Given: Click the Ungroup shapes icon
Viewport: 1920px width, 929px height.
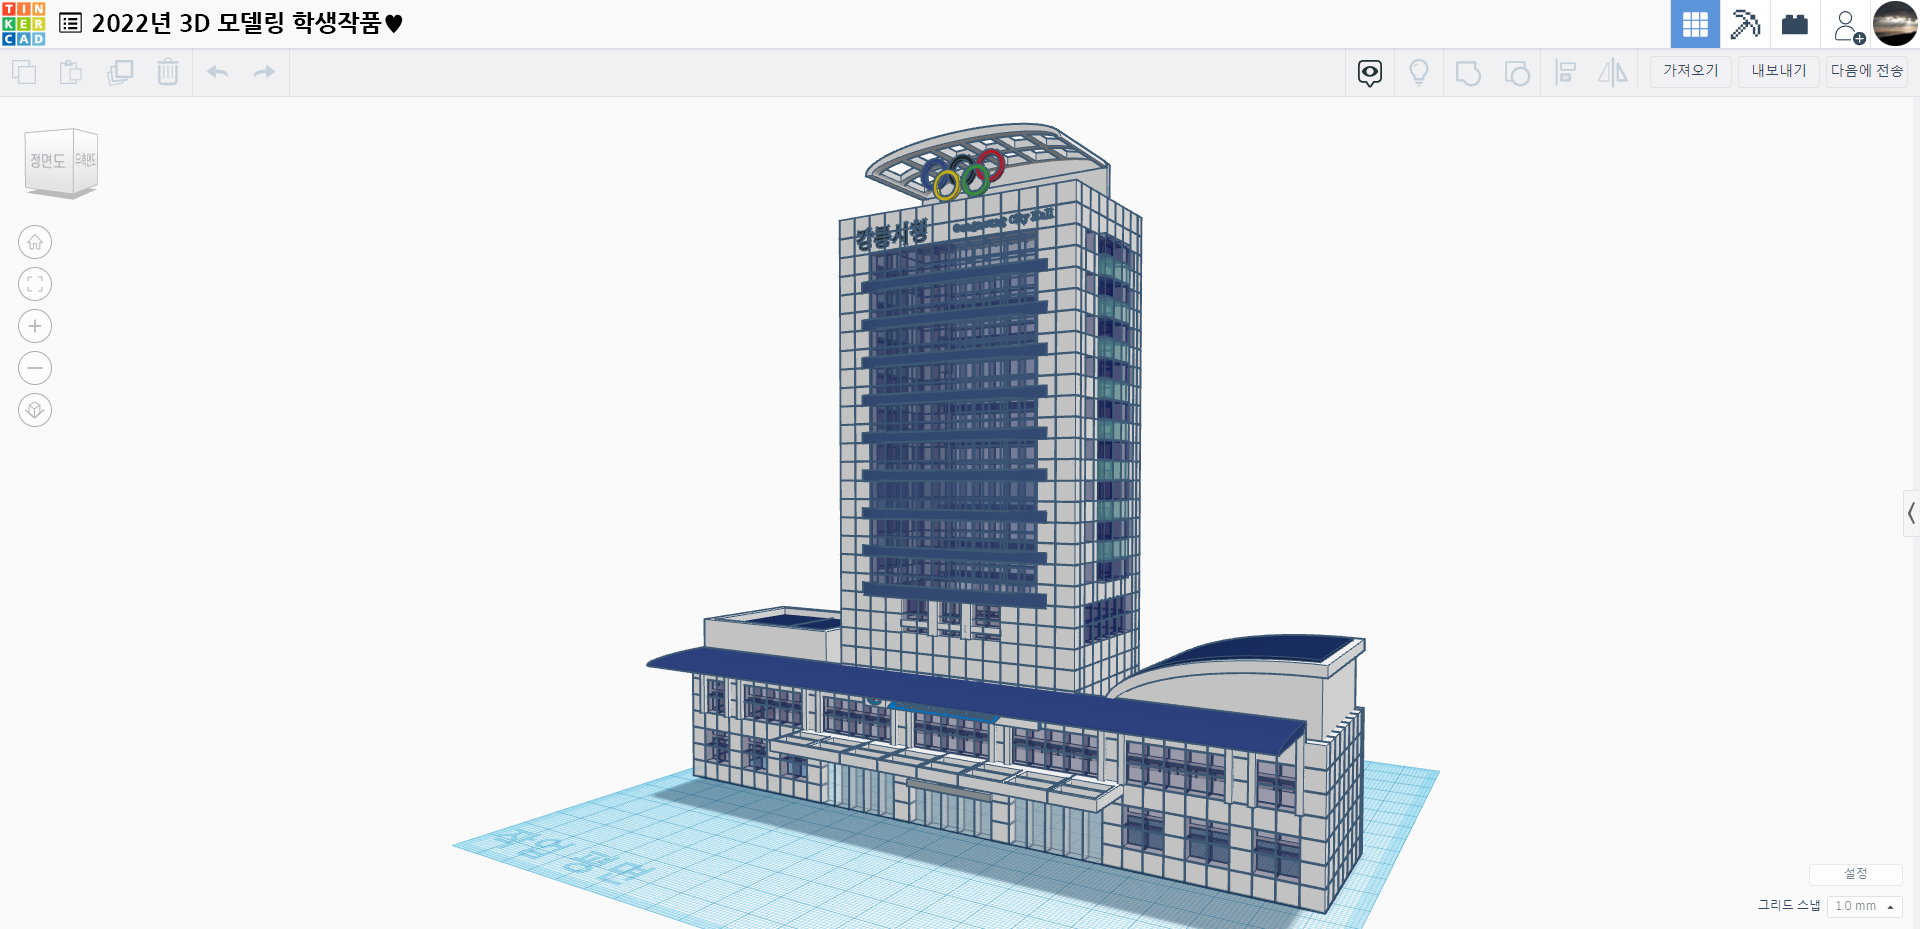Looking at the screenshot, I should click(1517, 73).
